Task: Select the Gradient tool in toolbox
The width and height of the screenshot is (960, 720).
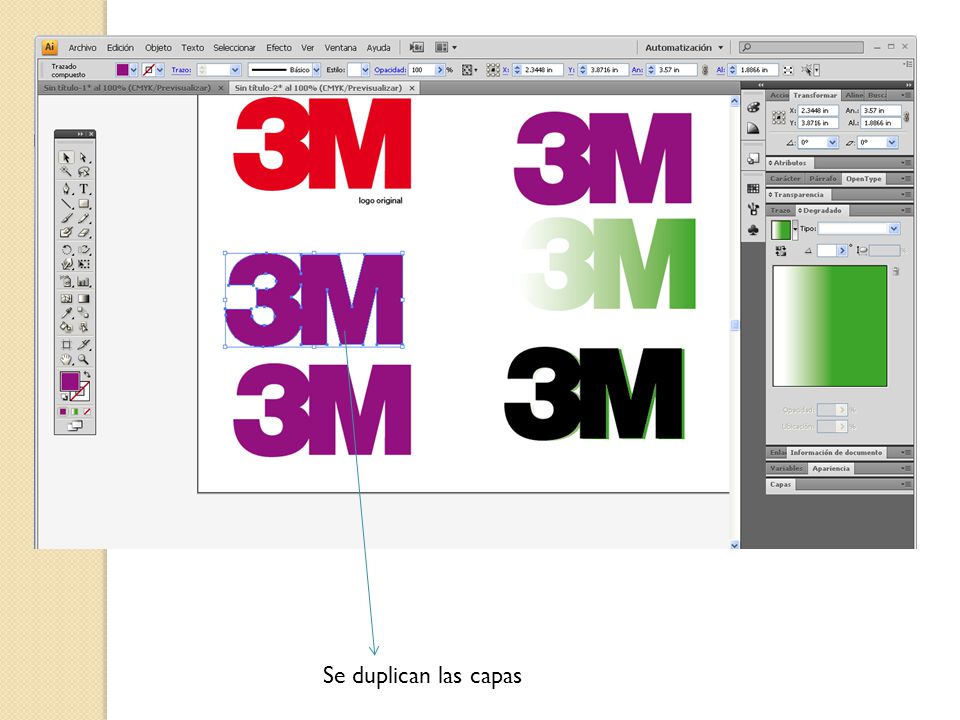Action: click(84, 299)
